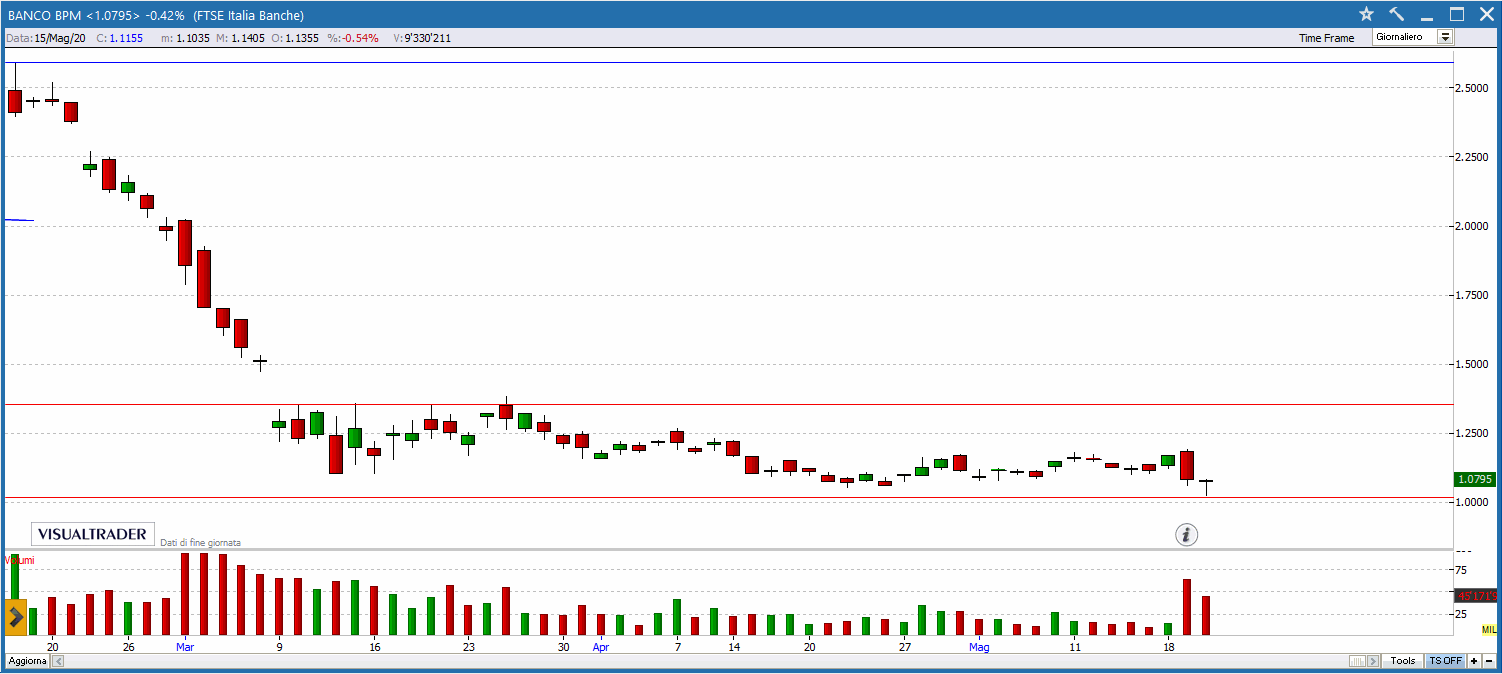1502x674 pixels.
Task: Click the 'Mar' month label on time axis
Action: [185, 647]
